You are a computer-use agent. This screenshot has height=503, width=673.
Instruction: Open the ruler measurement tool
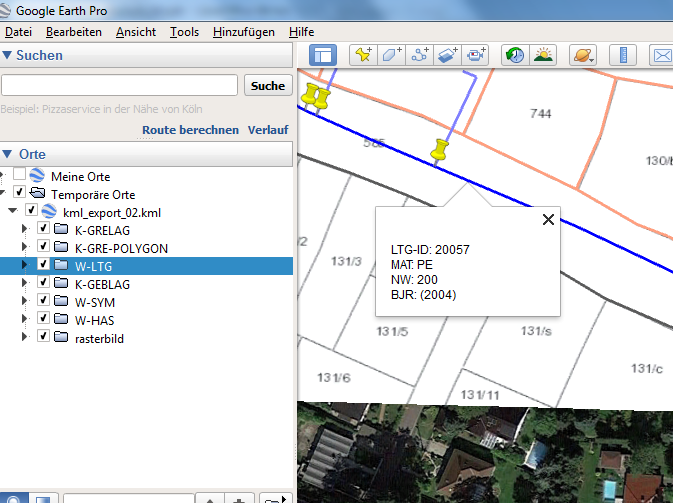[x=621, y=55]
